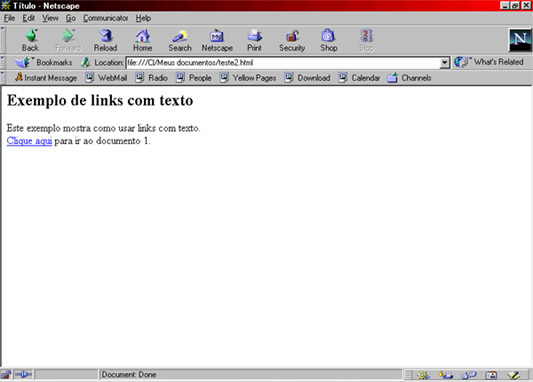The width and height of the screenshot is (533, 382).
Task: Open WebMail from personal toolbar
Action: point(106,78)
